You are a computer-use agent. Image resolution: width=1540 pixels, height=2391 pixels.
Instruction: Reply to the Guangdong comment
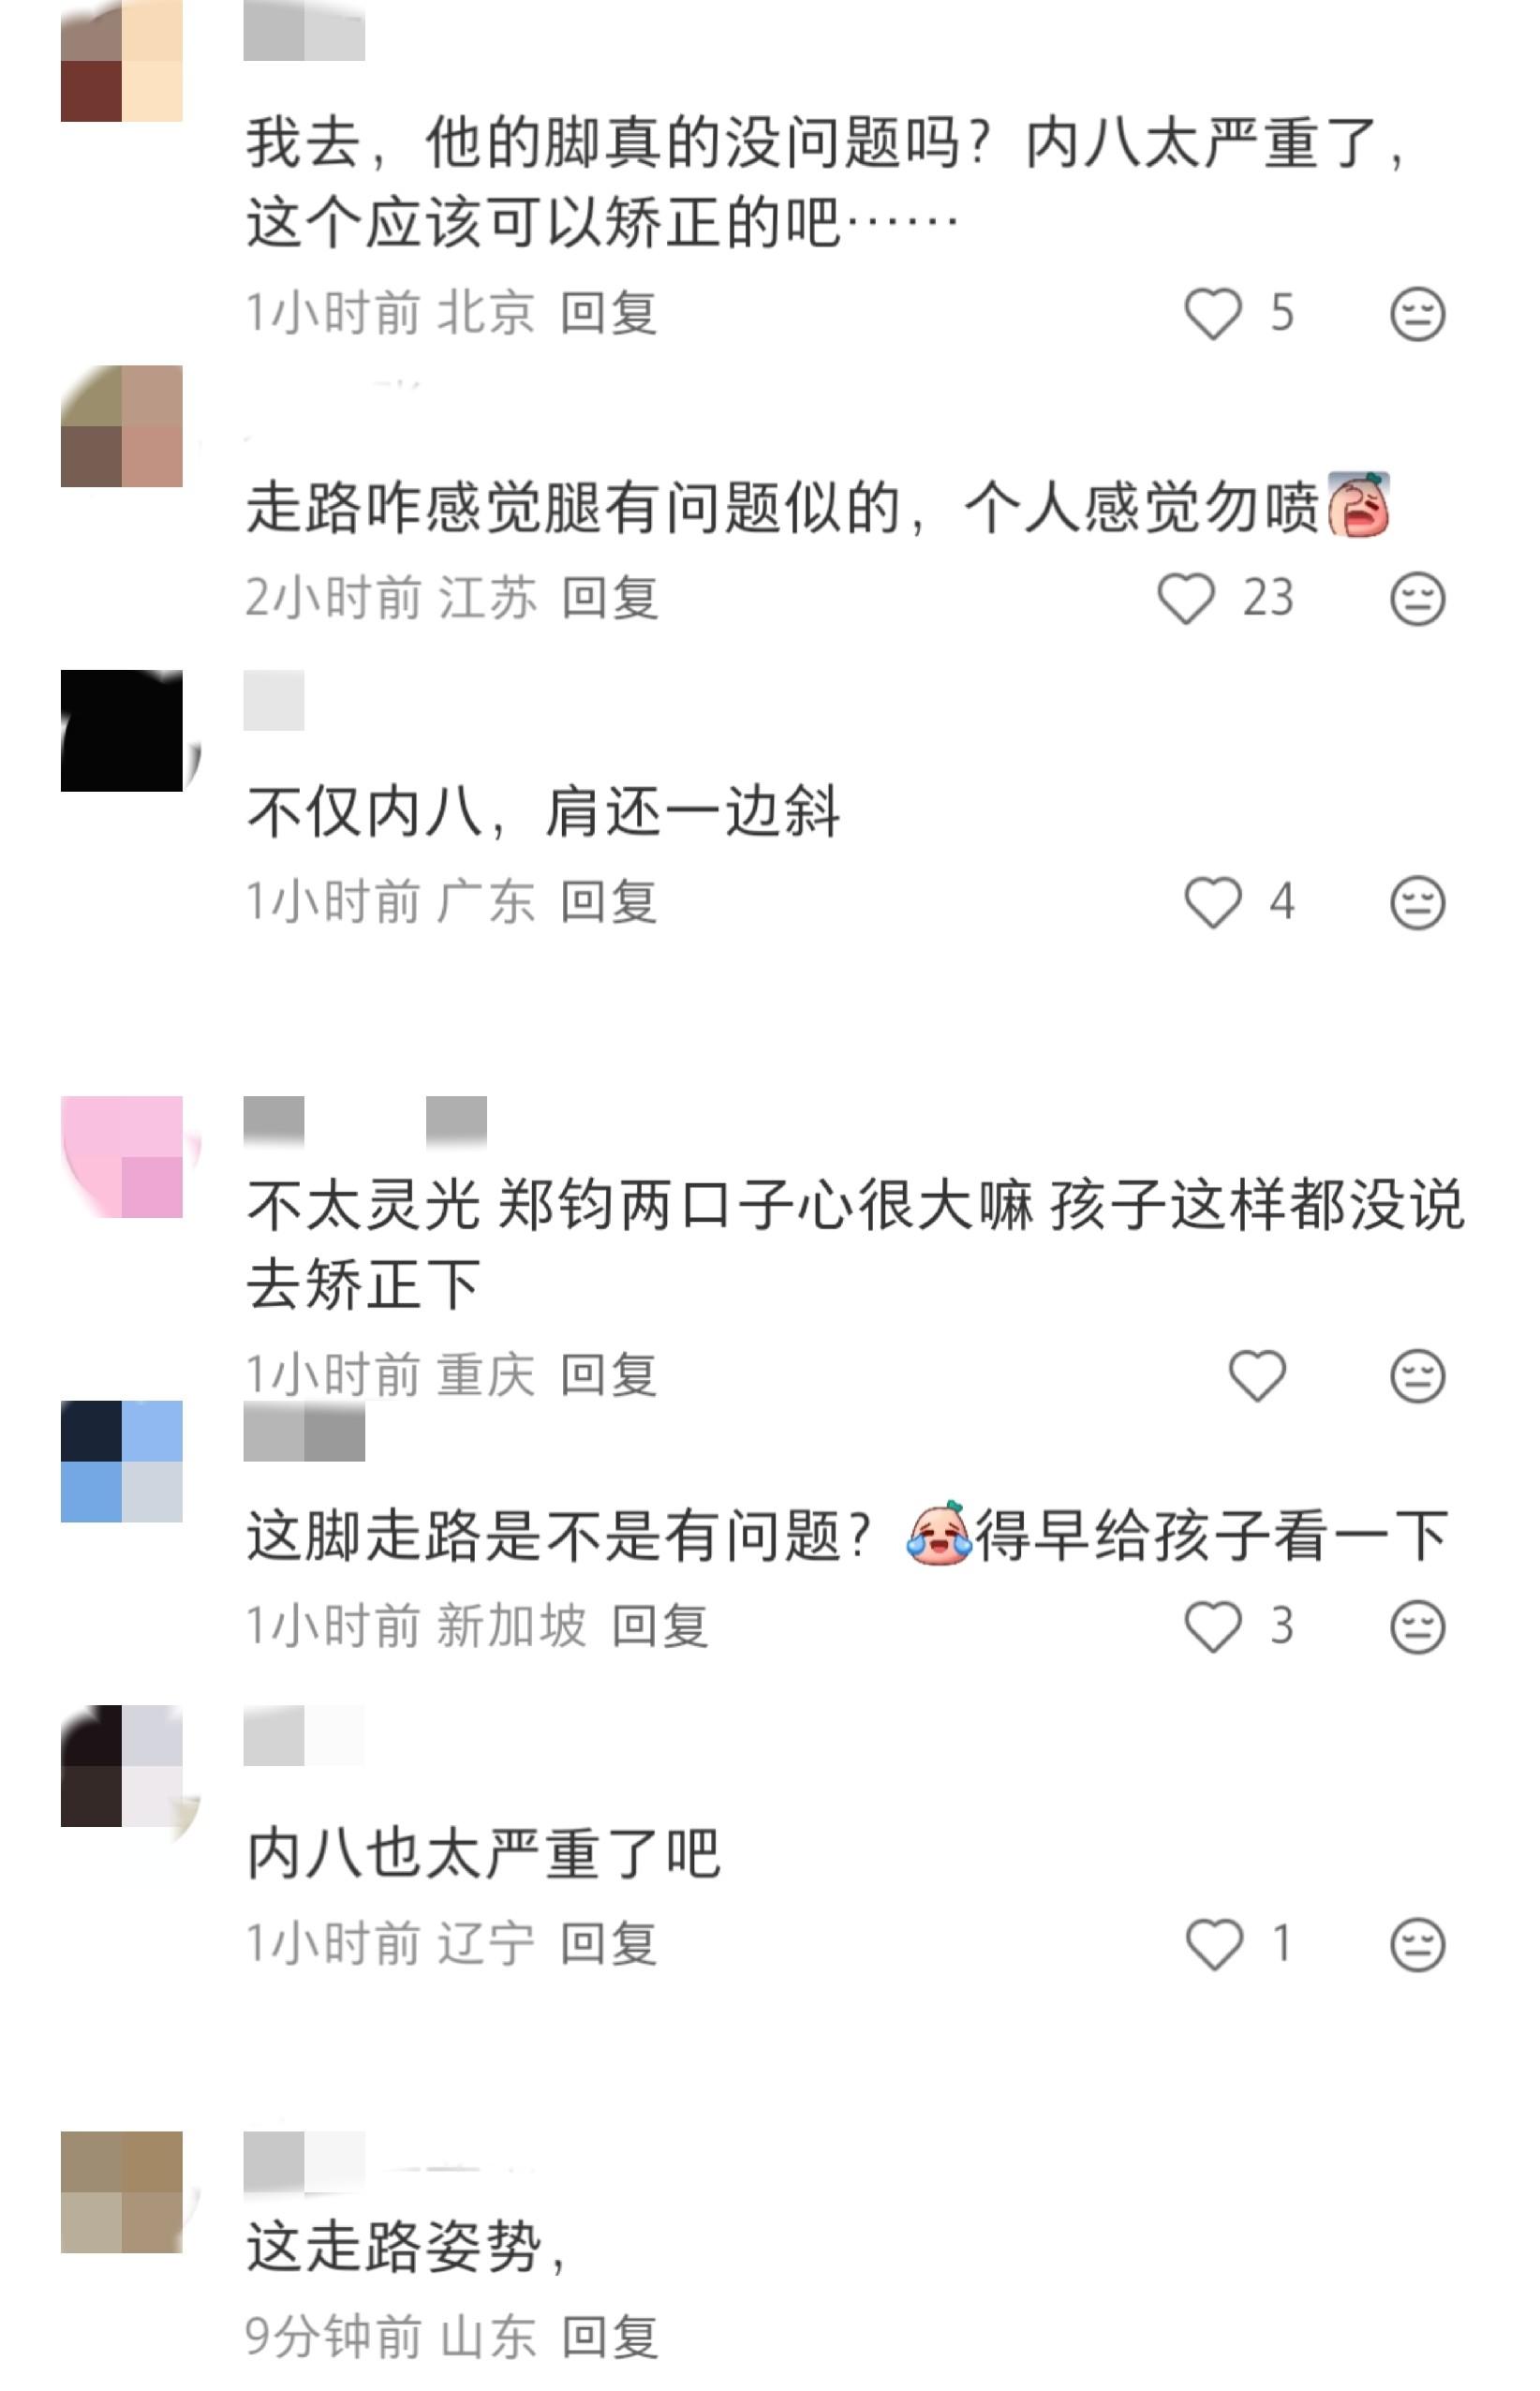coord(608,902)
